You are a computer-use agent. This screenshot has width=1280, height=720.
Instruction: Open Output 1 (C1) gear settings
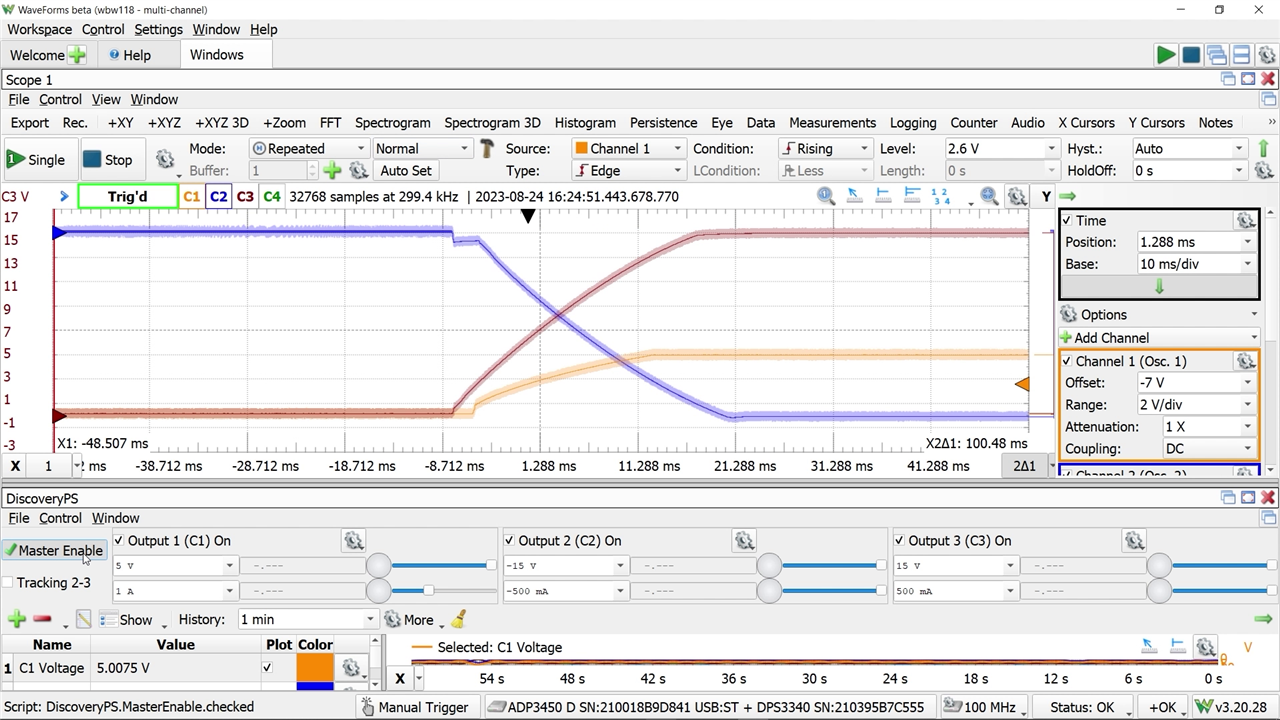[x=354, y=541]
